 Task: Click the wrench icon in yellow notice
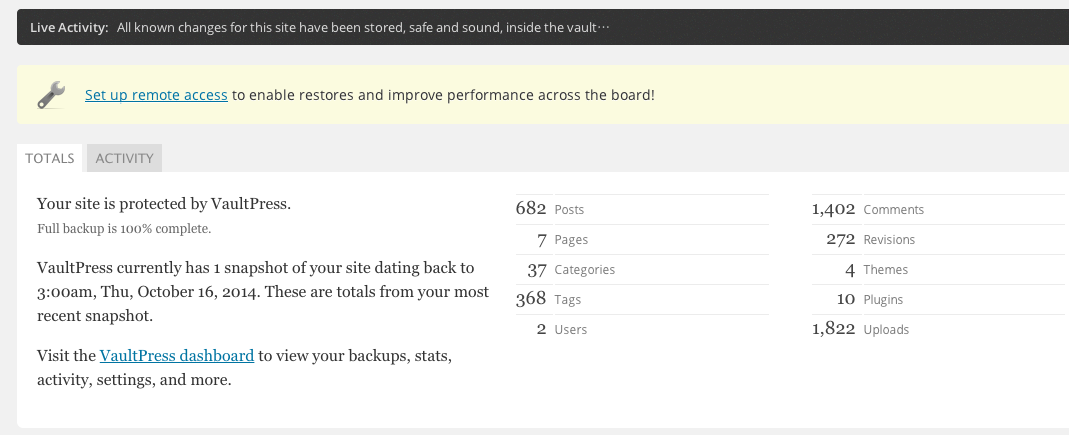[51, 95]
